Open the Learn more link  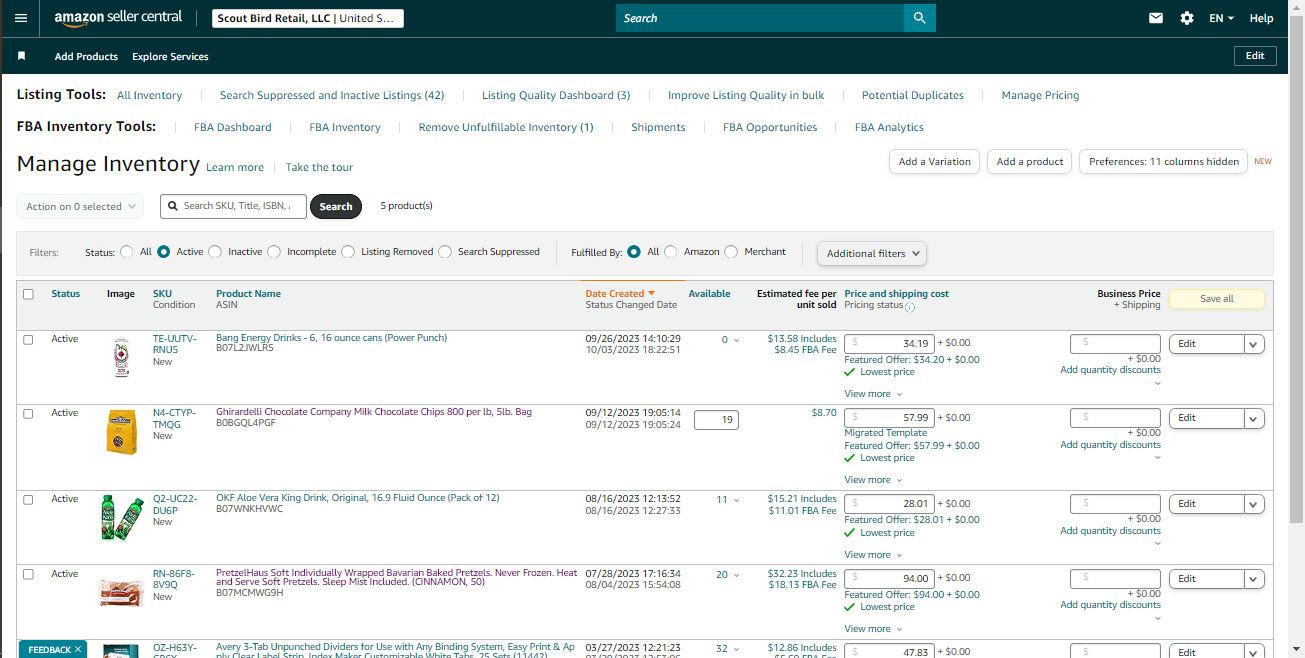tap(235, 167)
